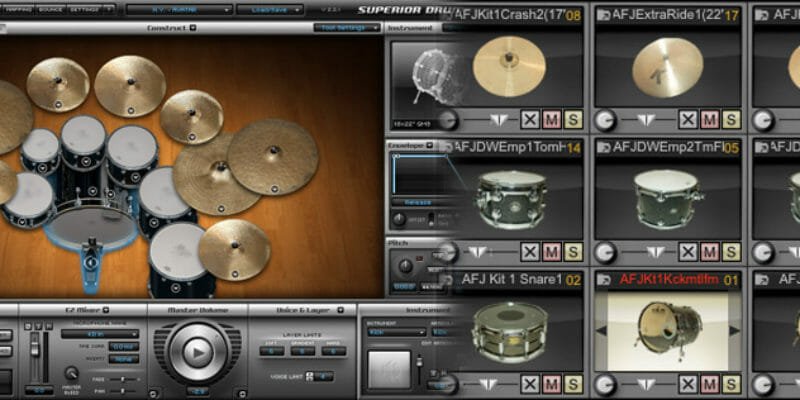This screenshot has height=400, width=800.
Task: Clear the AFJKit1Crash2 slot with X
Action: click(530, 120)
